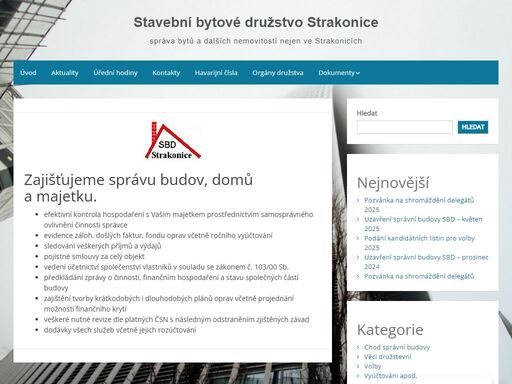512x384 pixels.
Task: Click the SBD Strakonice house logo
Action: point(173,141)
